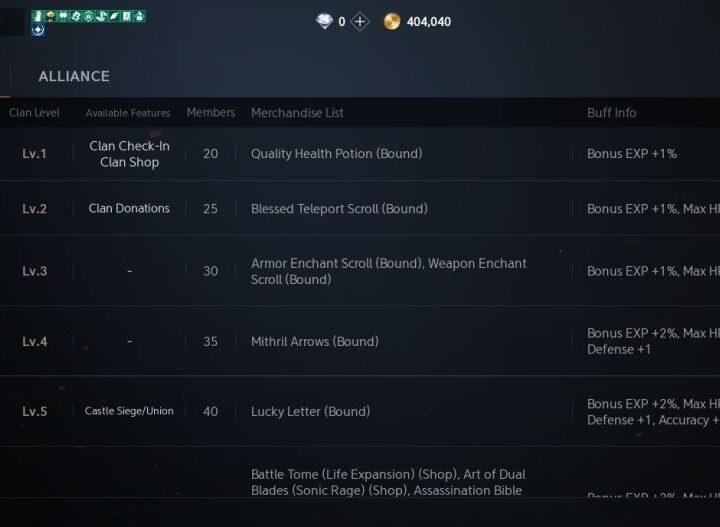
Task: Select the Clan Check-In feature text
Action: point(129,146)
